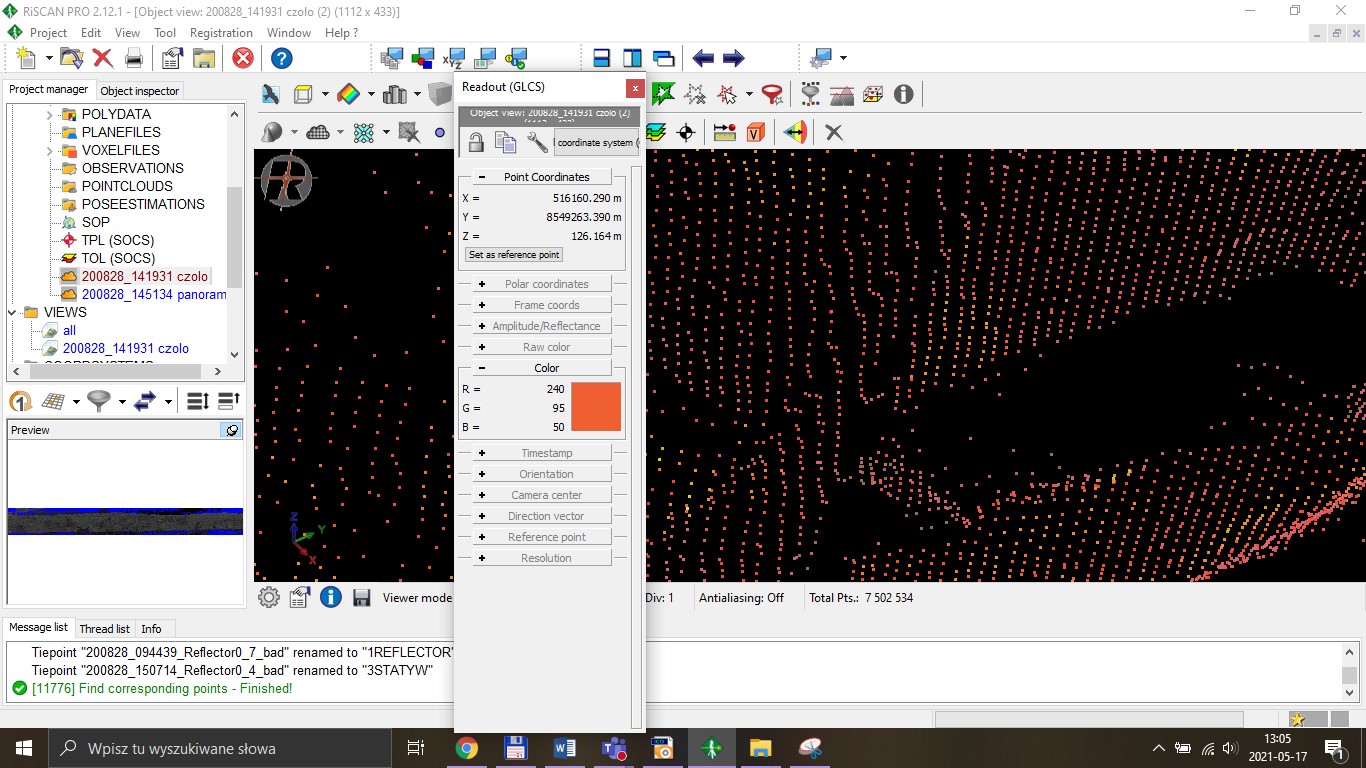
Task: Click the XYZ coordinate window icon
Action: (454, 58)
